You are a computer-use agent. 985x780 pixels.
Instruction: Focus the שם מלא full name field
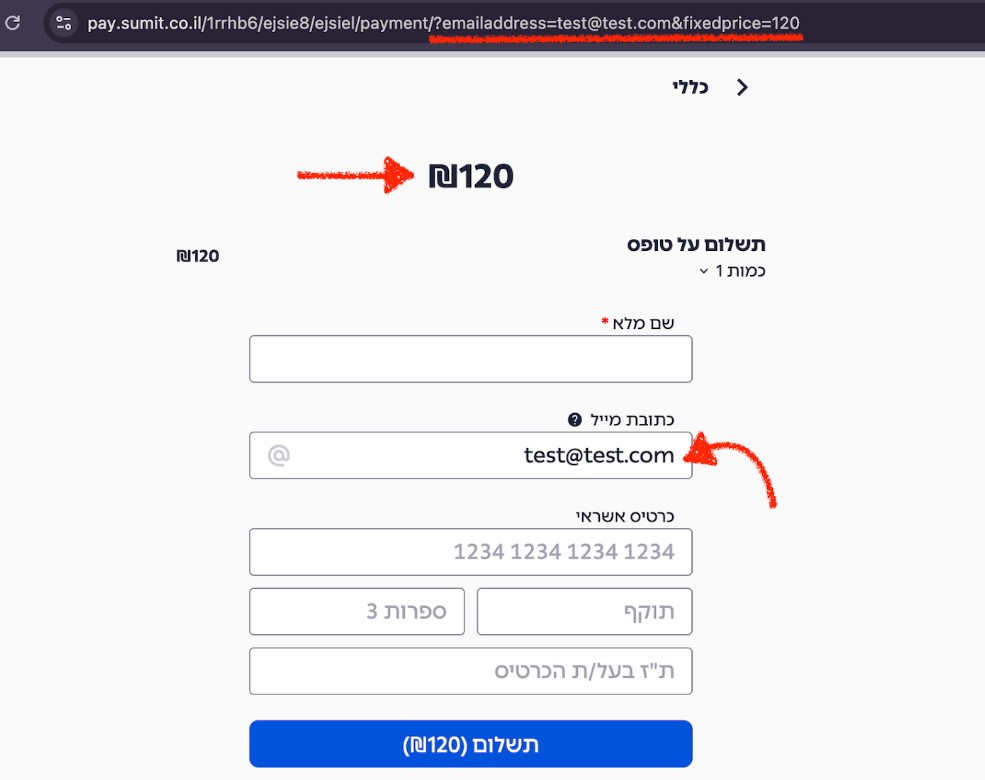tap(471, 359)
